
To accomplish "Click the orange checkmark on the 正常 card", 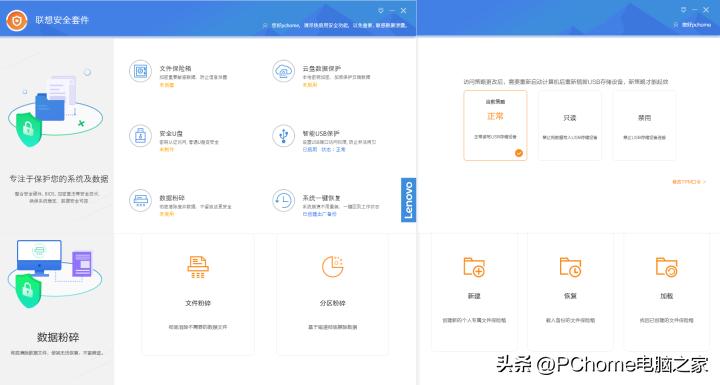I will 519,153.
